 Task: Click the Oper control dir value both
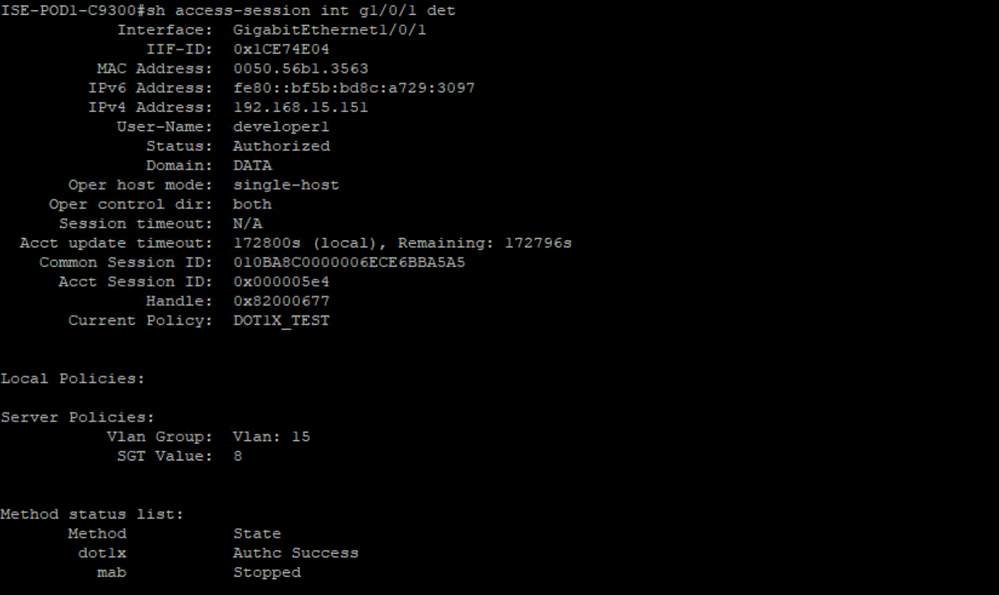coord(252,204)
